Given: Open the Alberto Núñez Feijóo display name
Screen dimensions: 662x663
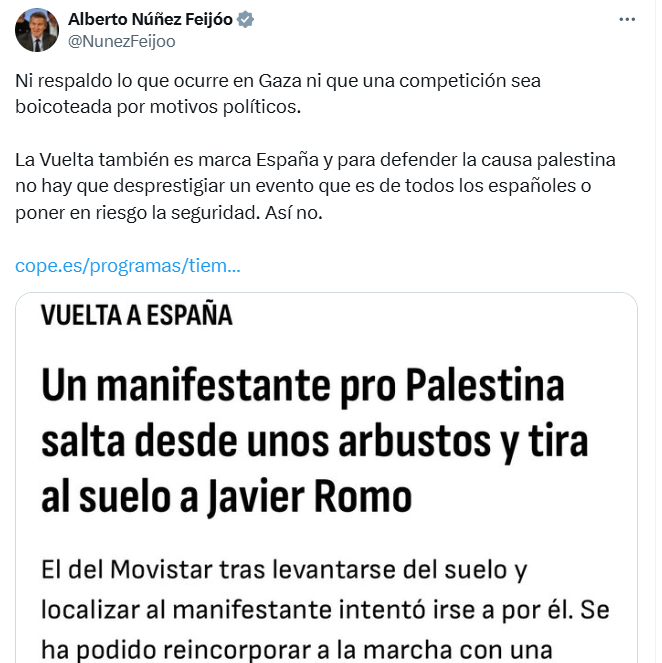Looking at the screenshot, I should tap(151, 20).
